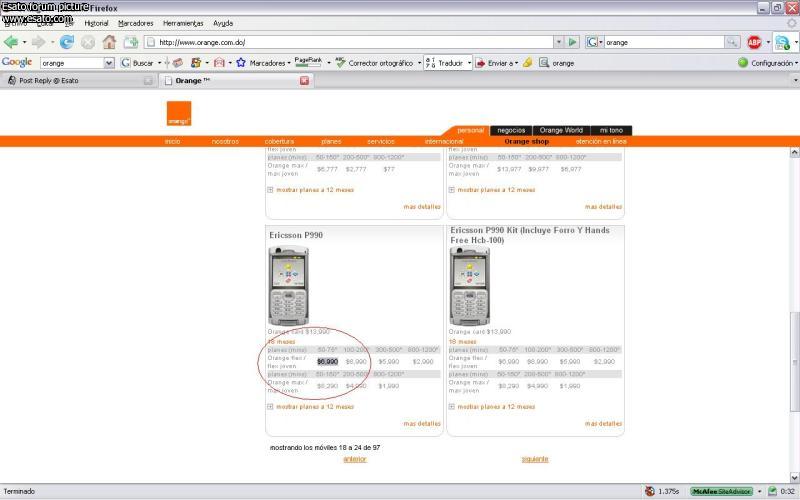Image resolution: width=800 pixels, height=500 pixels.
Task: Switch to the 'Post Reply @ Esato' tab
Action: [79, 81]
